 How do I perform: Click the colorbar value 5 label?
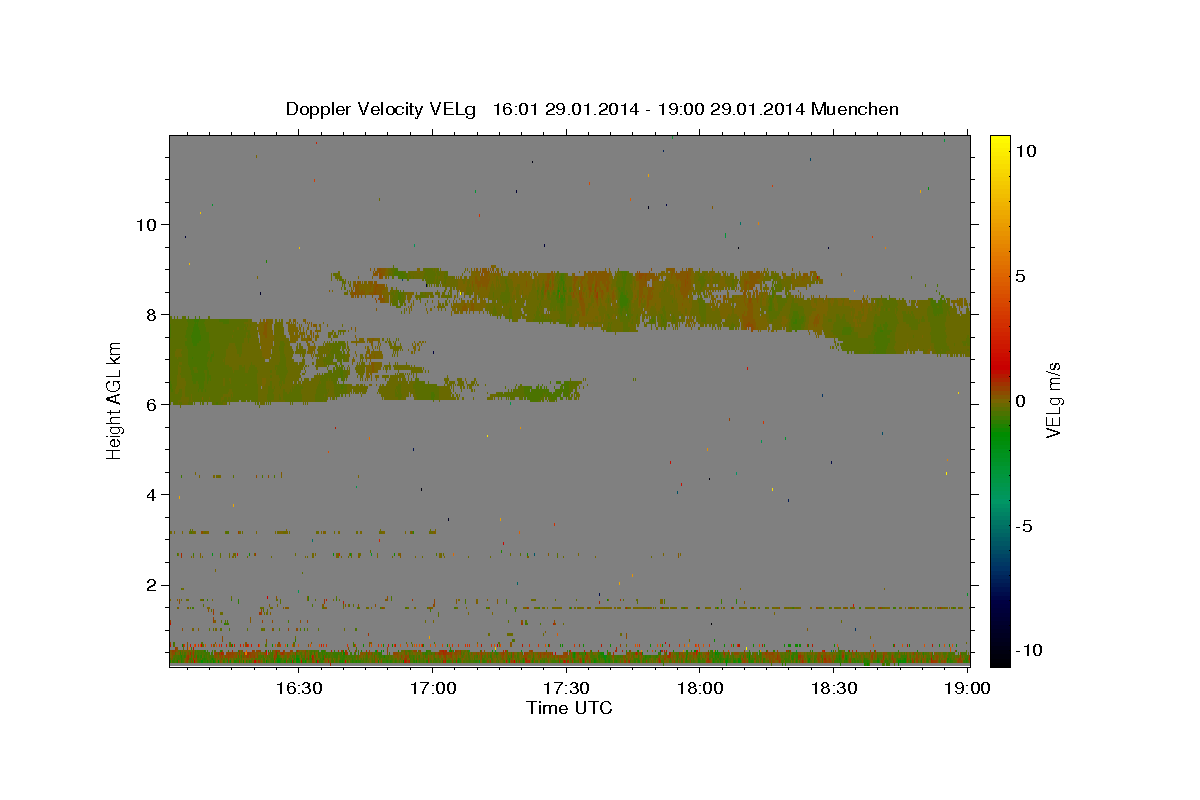1020,276
